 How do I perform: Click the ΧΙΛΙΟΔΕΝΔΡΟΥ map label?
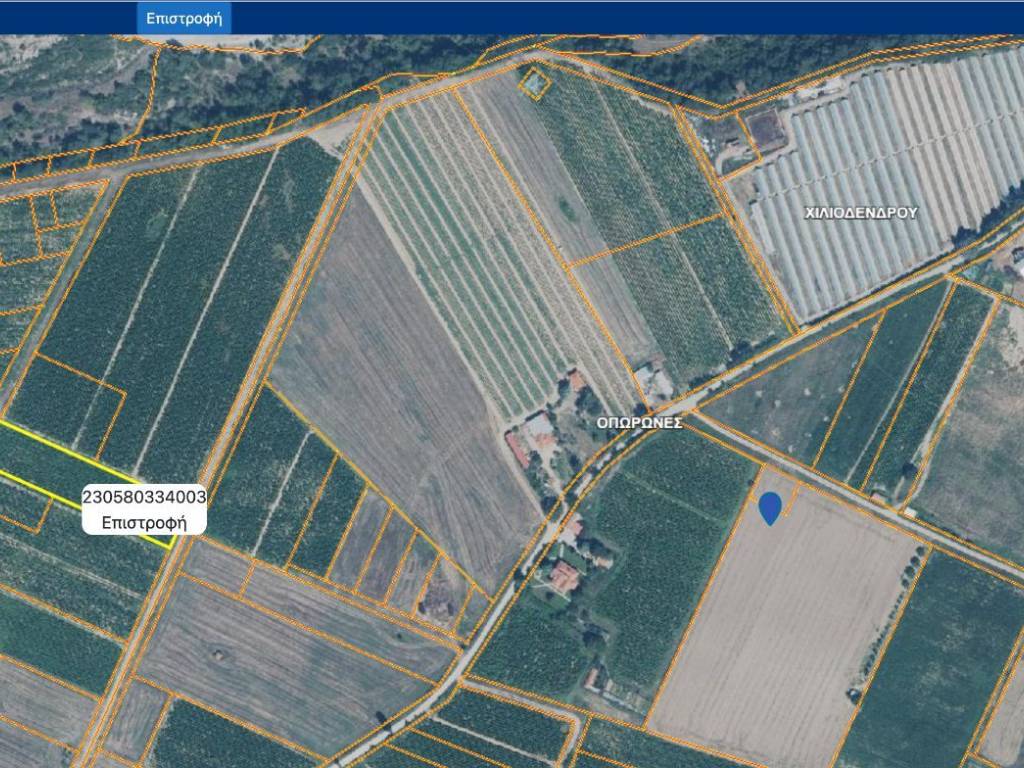point(861,213)
